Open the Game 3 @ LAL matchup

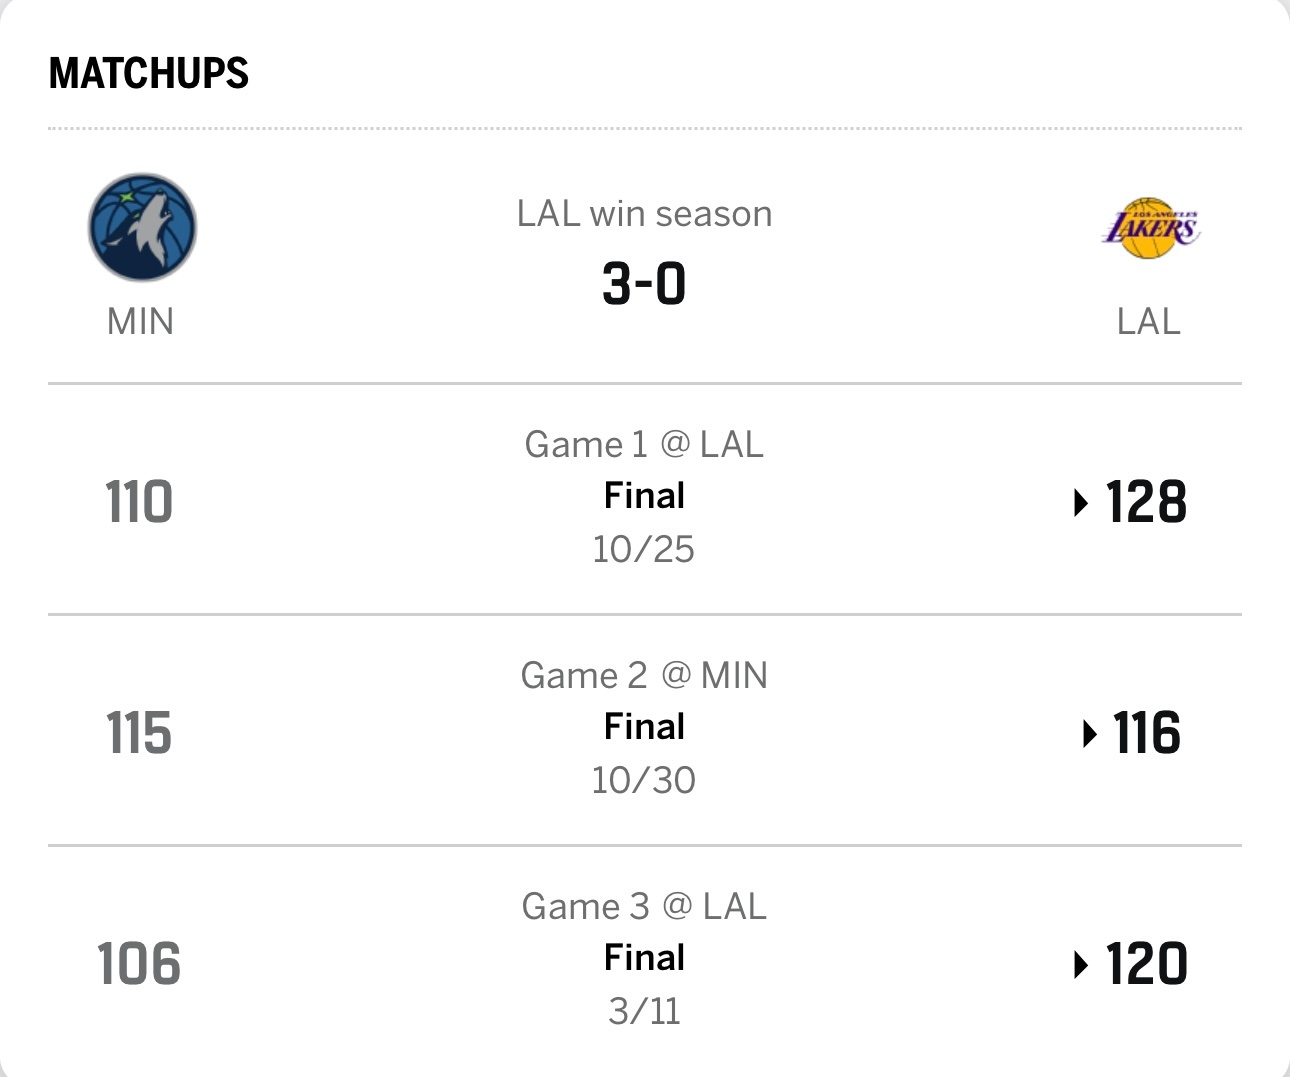(x=644, y=906)
